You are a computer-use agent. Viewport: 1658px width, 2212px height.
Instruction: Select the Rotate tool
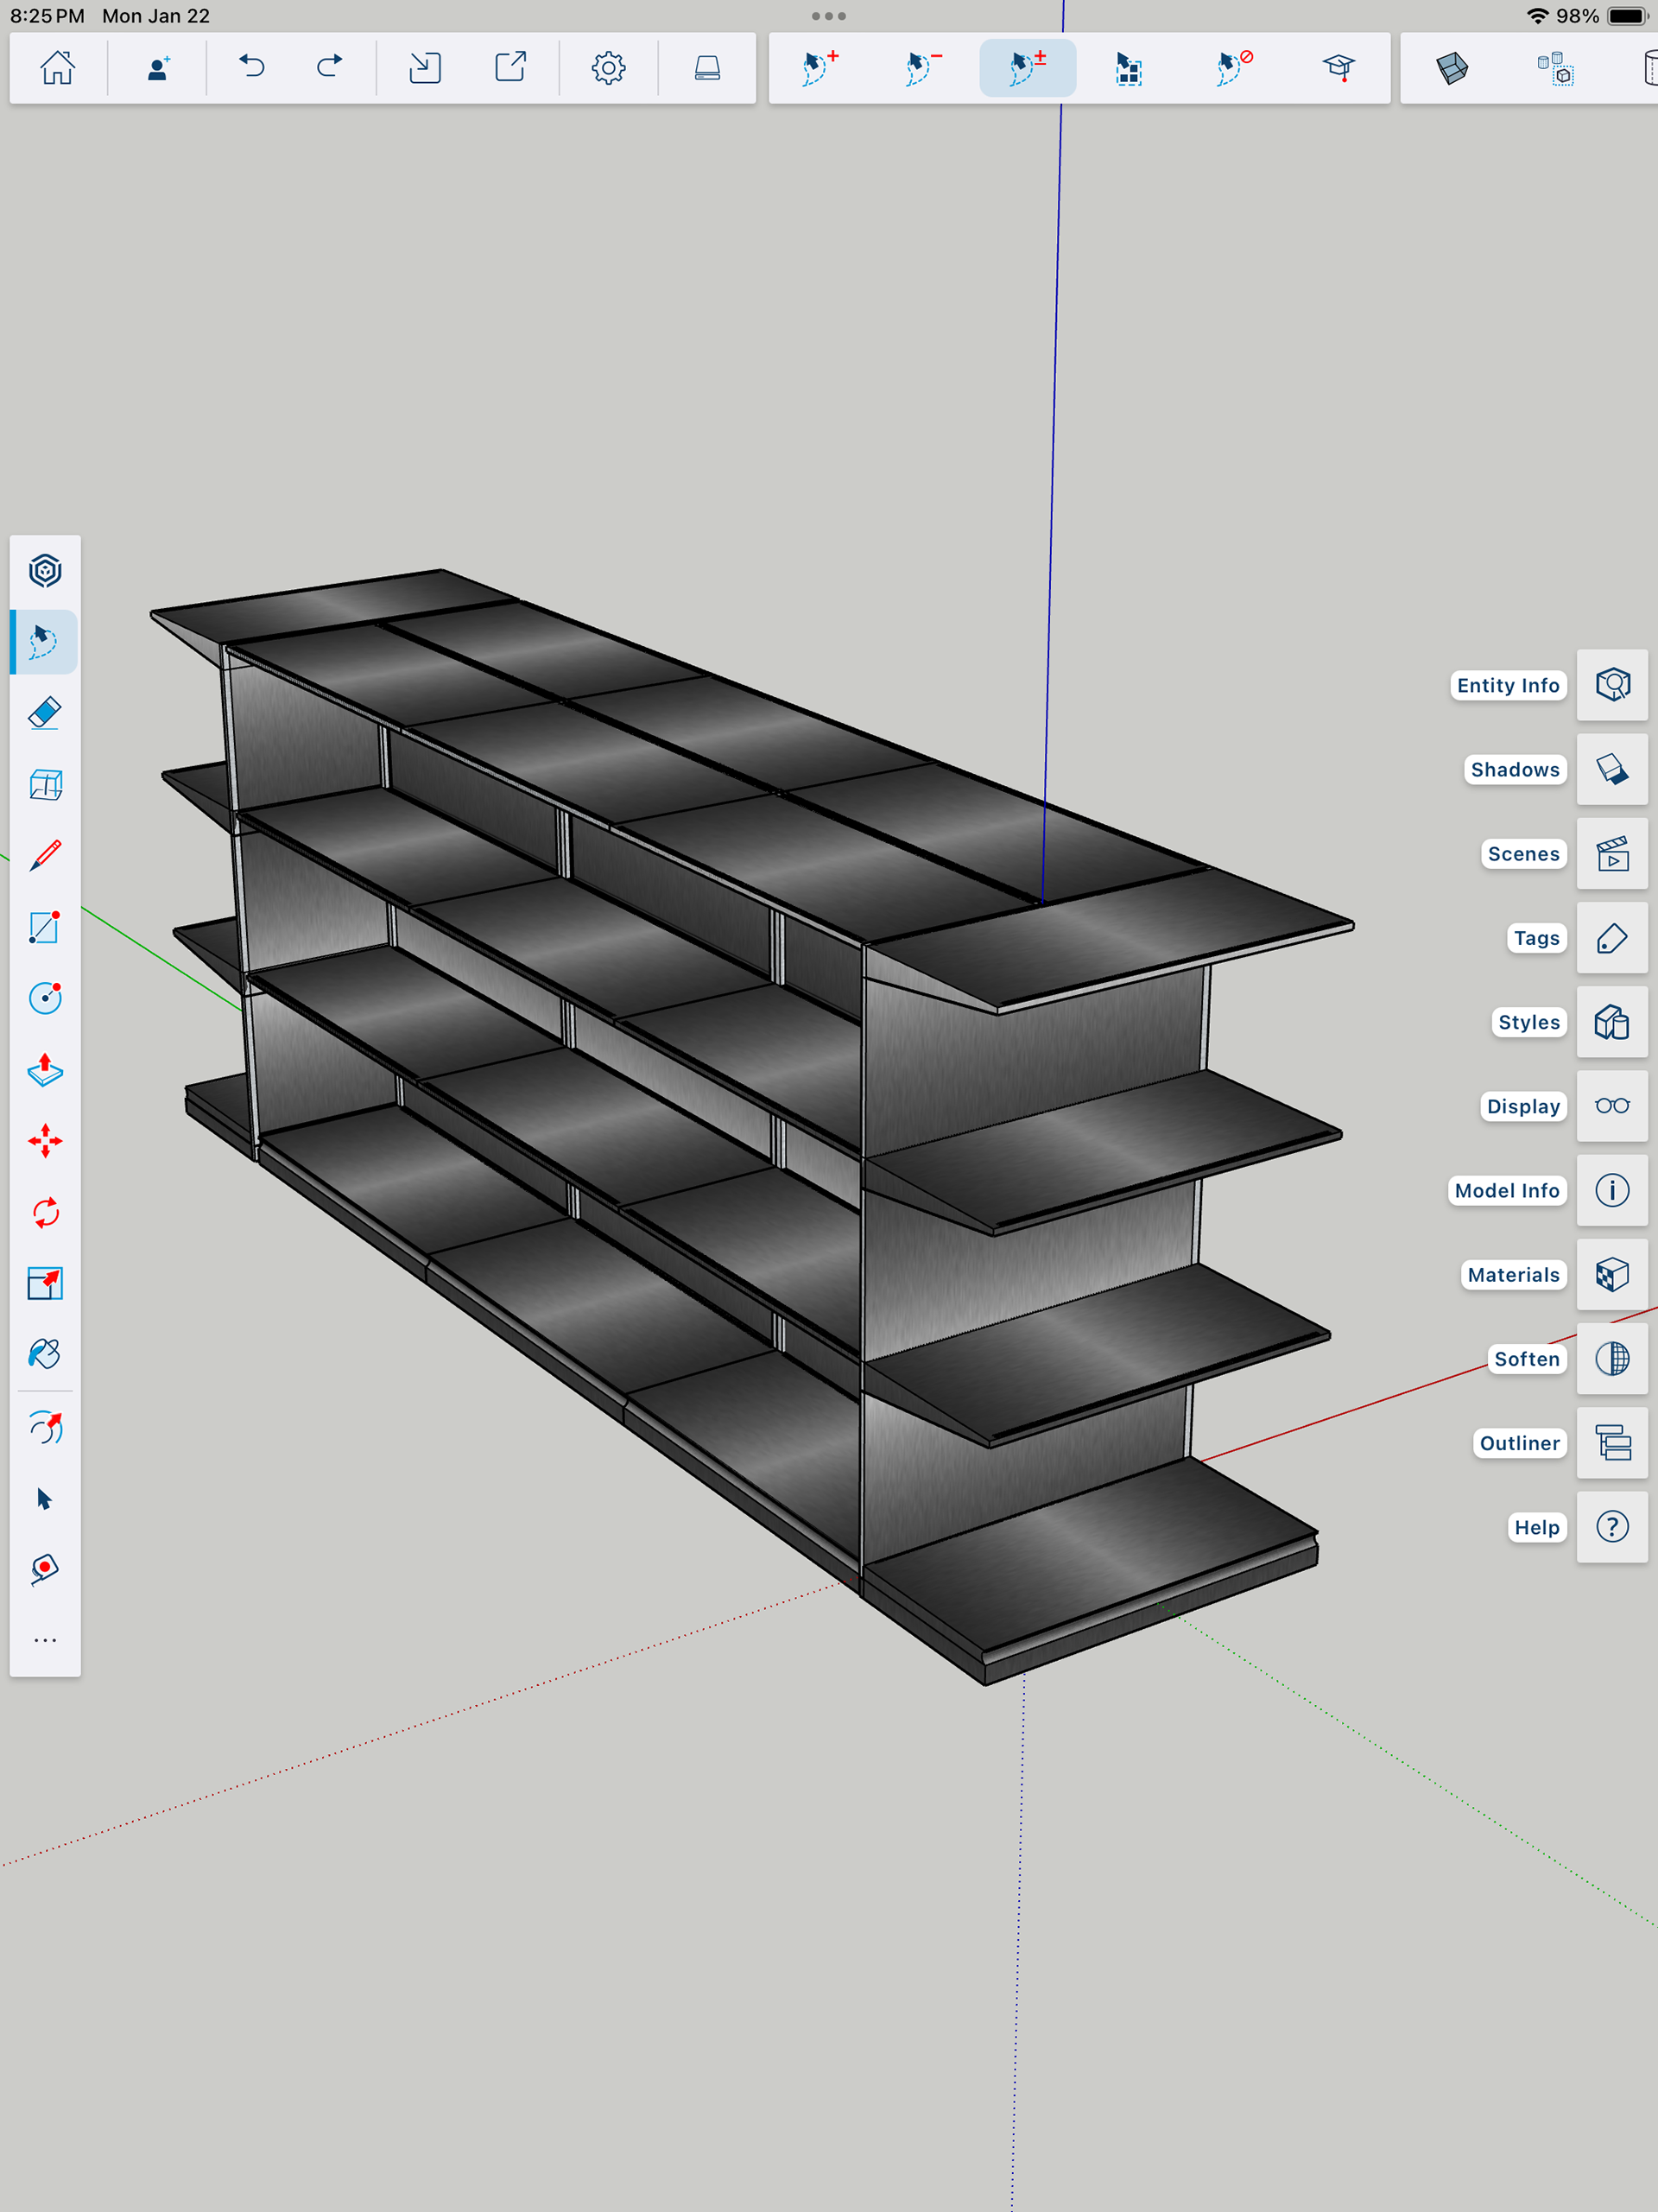click(x=45, y=1213)
